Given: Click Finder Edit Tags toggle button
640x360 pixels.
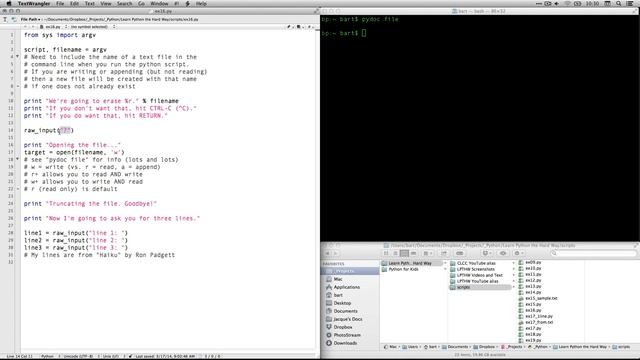Looking at the screenshot, I should [x=460, y=253].
